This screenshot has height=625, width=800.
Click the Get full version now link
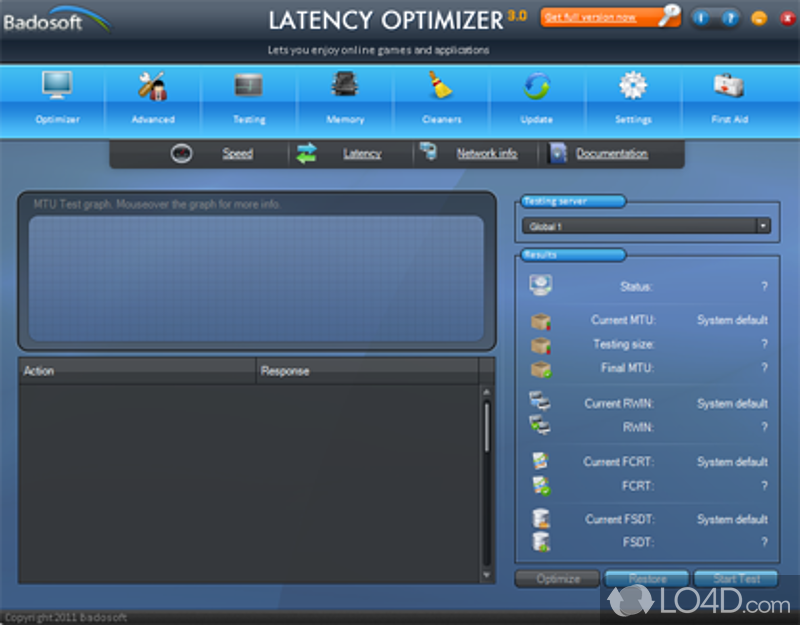point(590,17)
